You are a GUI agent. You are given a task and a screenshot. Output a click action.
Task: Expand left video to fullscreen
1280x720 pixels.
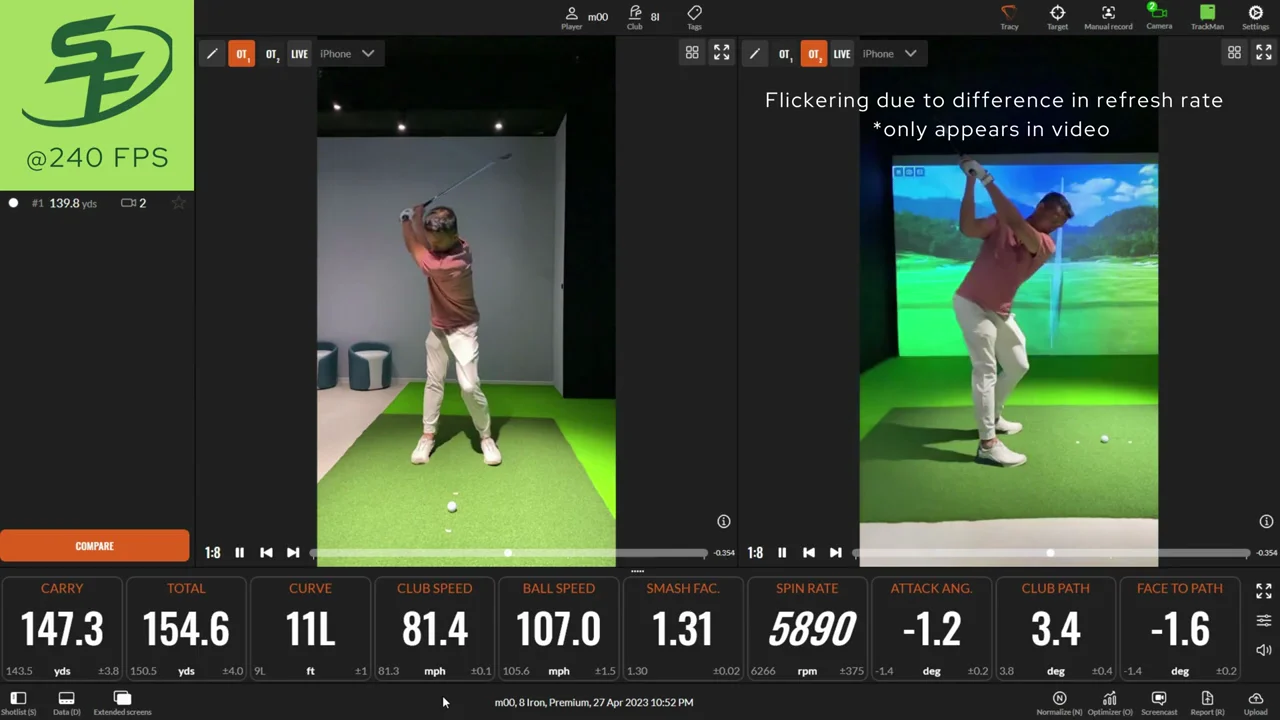coord(721,53)
